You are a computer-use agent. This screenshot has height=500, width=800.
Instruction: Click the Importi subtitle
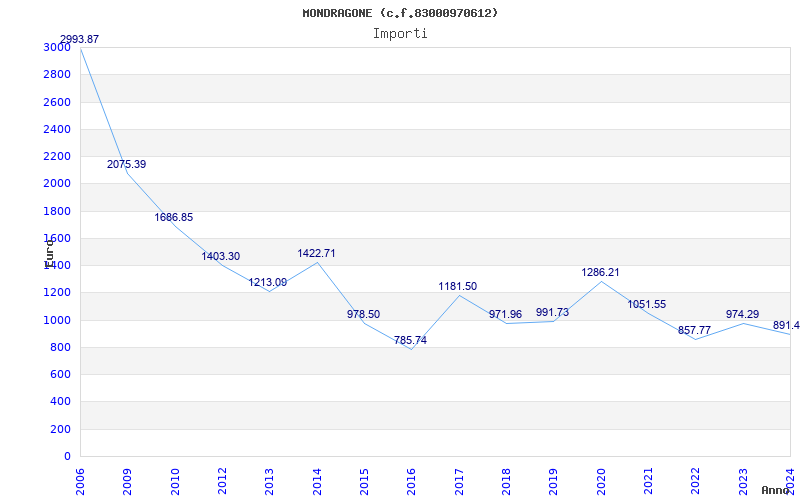click(400, 34)
